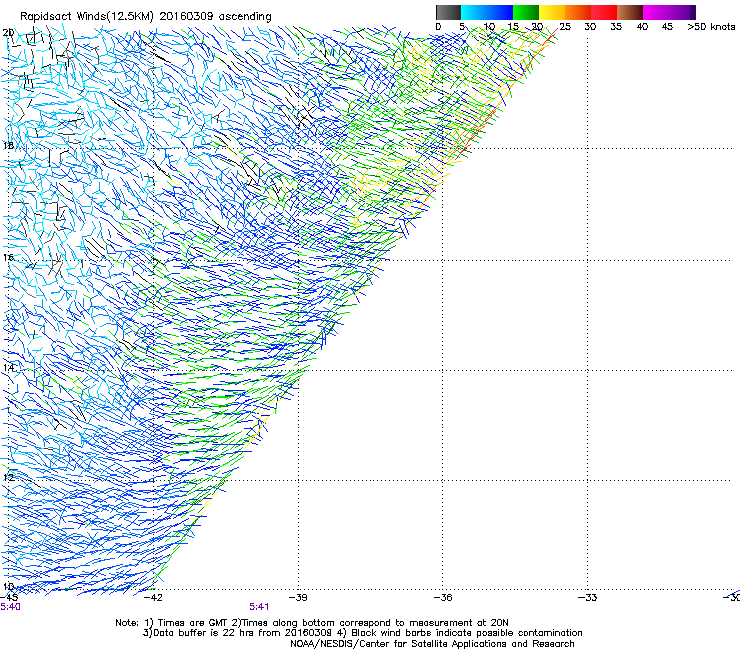Screen dimensions: 740x650
Task: Click the longitude label -39
Action: click(298, 598)
